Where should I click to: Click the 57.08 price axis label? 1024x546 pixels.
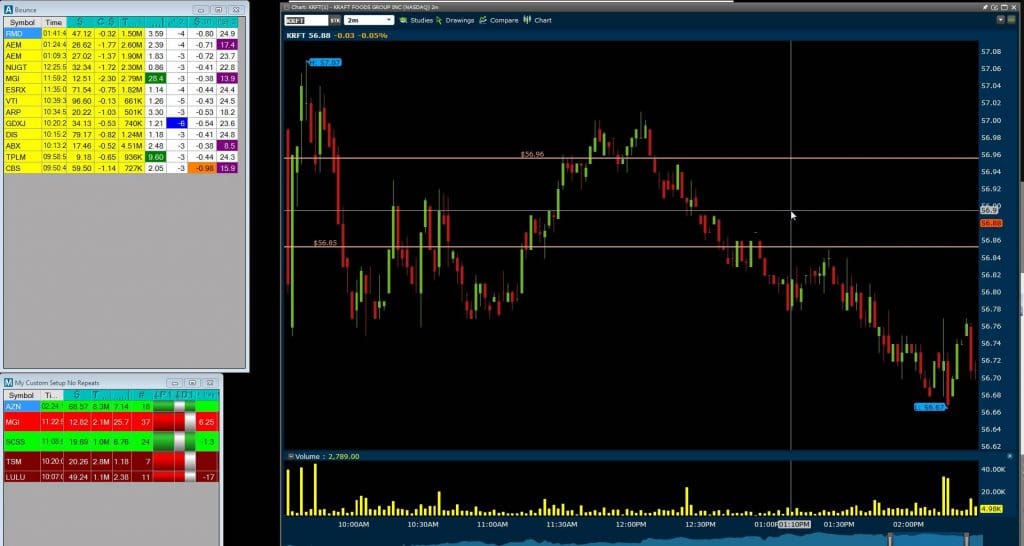pos(991,52)
